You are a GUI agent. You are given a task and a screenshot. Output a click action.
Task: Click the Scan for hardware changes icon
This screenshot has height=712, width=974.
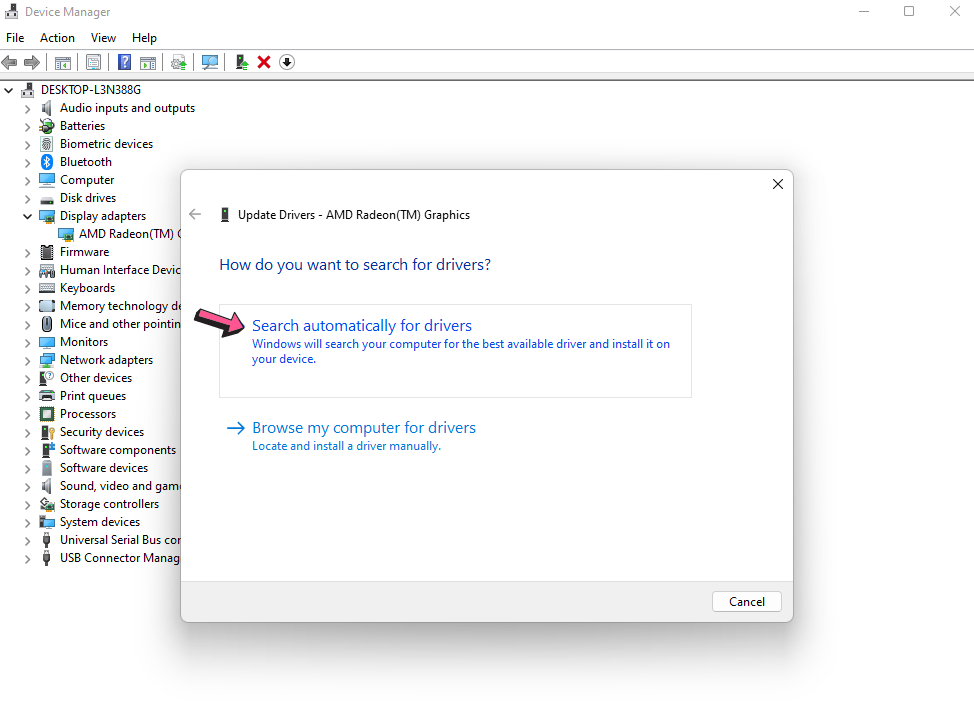(x=210, y=62)
